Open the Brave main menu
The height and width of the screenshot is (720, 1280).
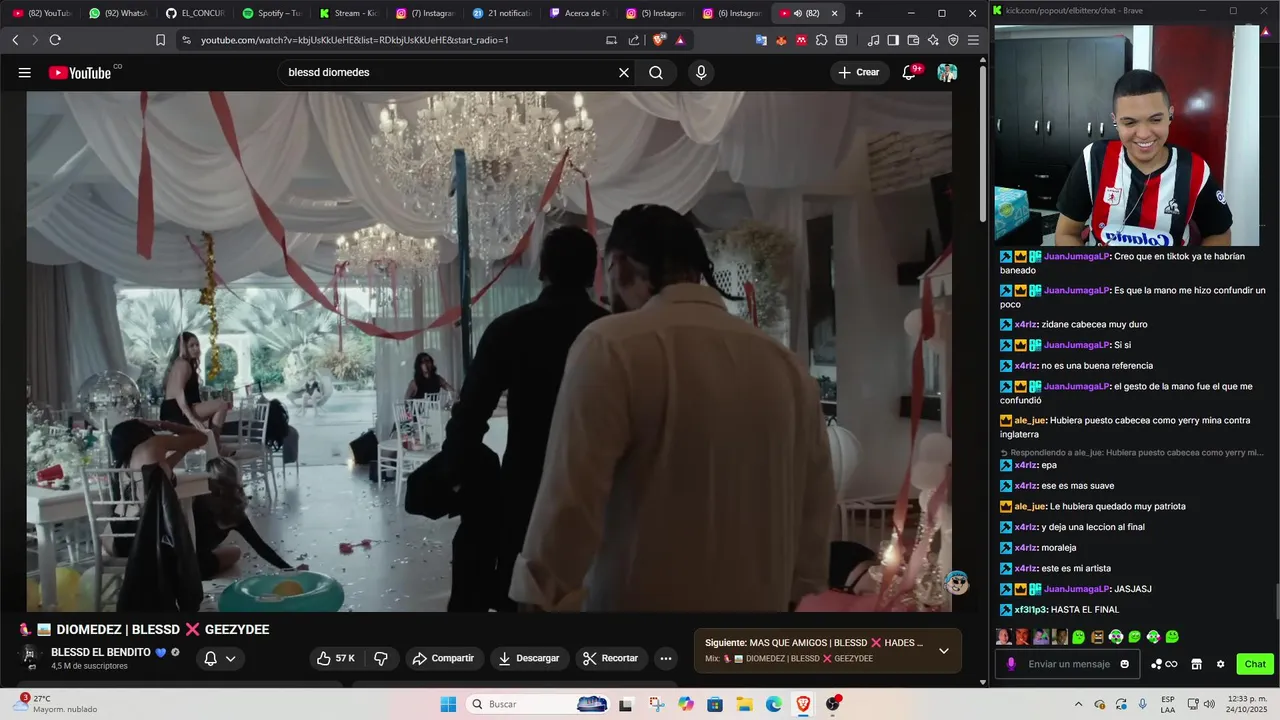click(x=973, y=40)
